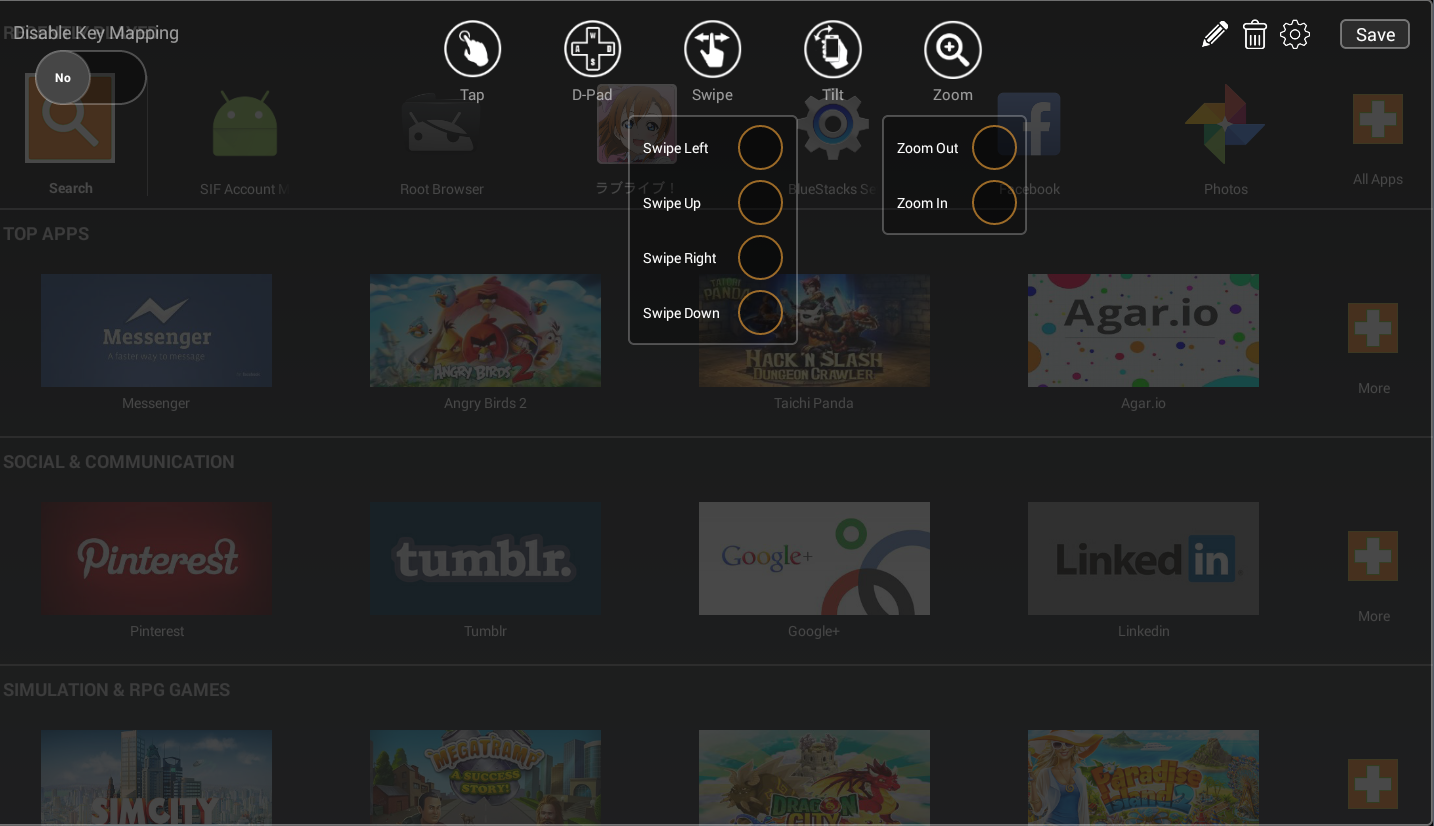Open the Linkedin app thumbnail
The width and height of the screenshot is (1434, 826).
(1143, 558)
